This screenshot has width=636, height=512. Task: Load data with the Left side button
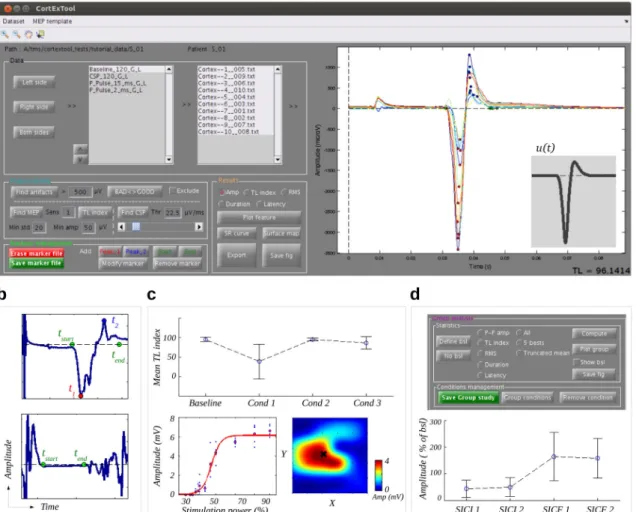point(34,82)
